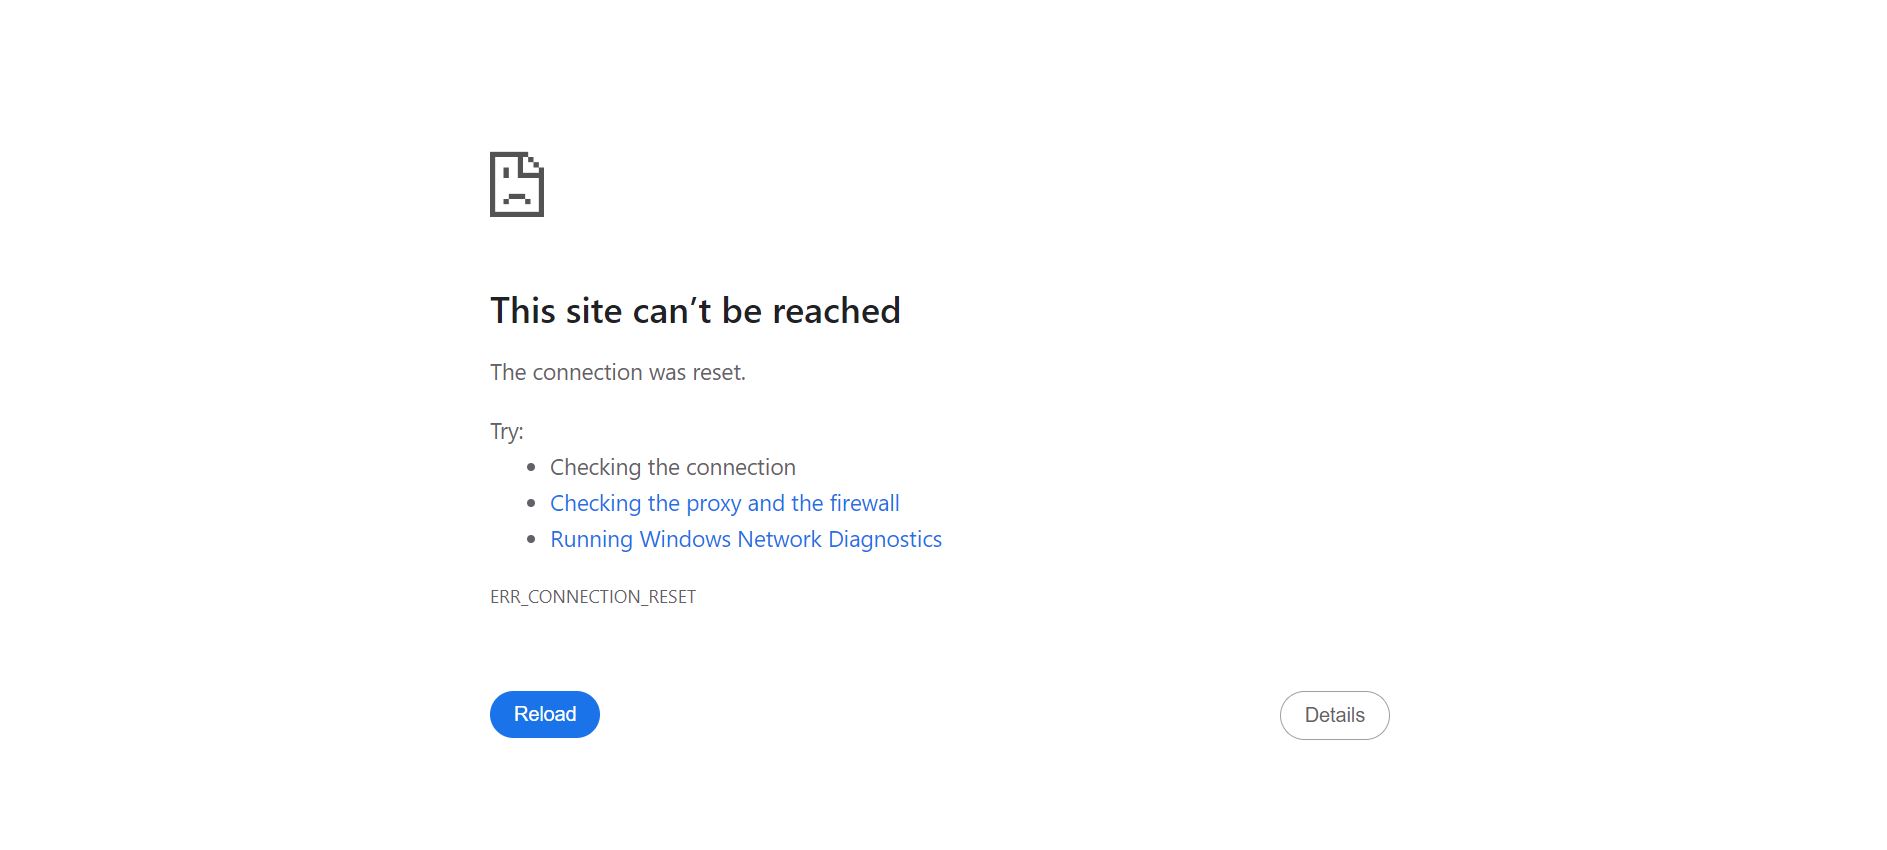Click the bullet beside the proxy link

(x=531, y=503)
